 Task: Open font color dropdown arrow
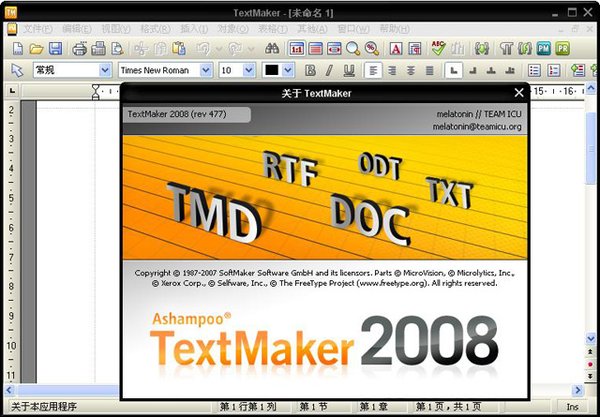(x=288, y=70)
